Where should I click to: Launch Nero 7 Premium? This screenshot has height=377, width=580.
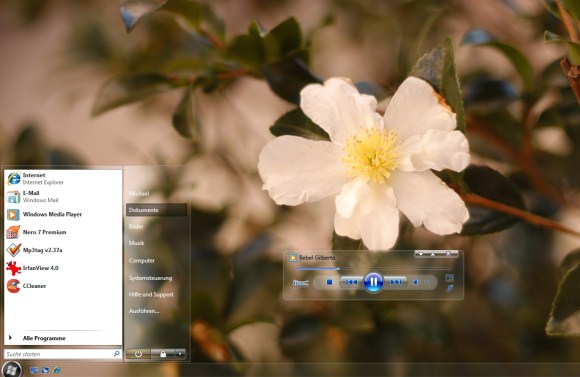coord(63,232)
